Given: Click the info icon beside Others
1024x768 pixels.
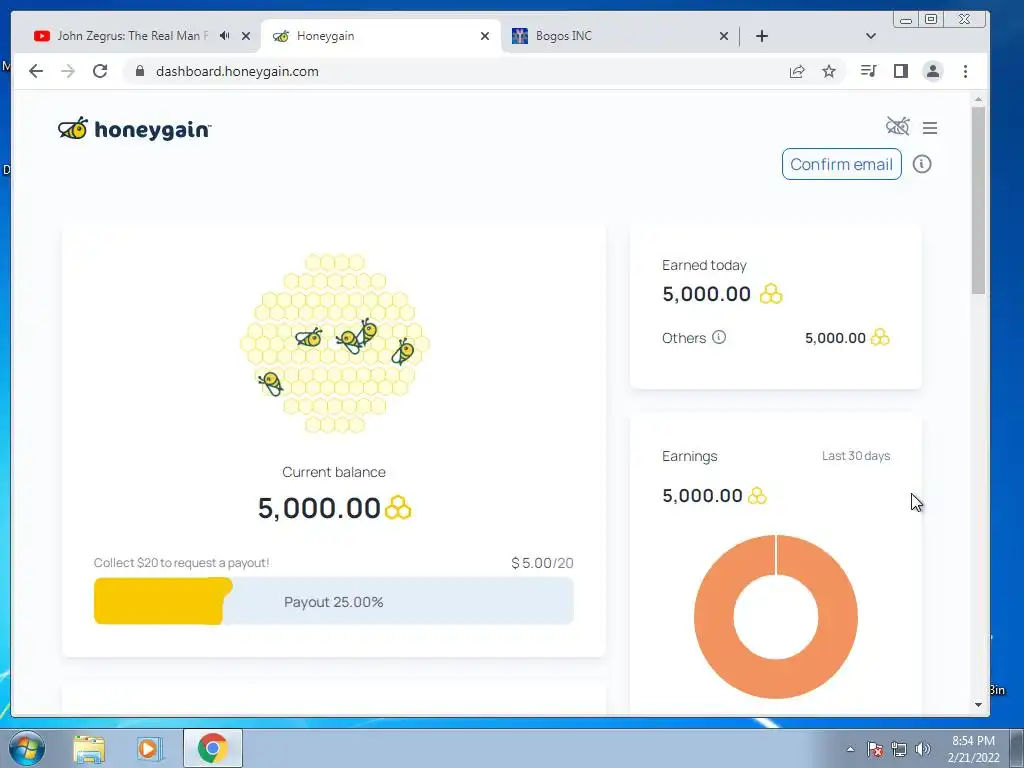Looking at the screenshot, I should point(718,337).
